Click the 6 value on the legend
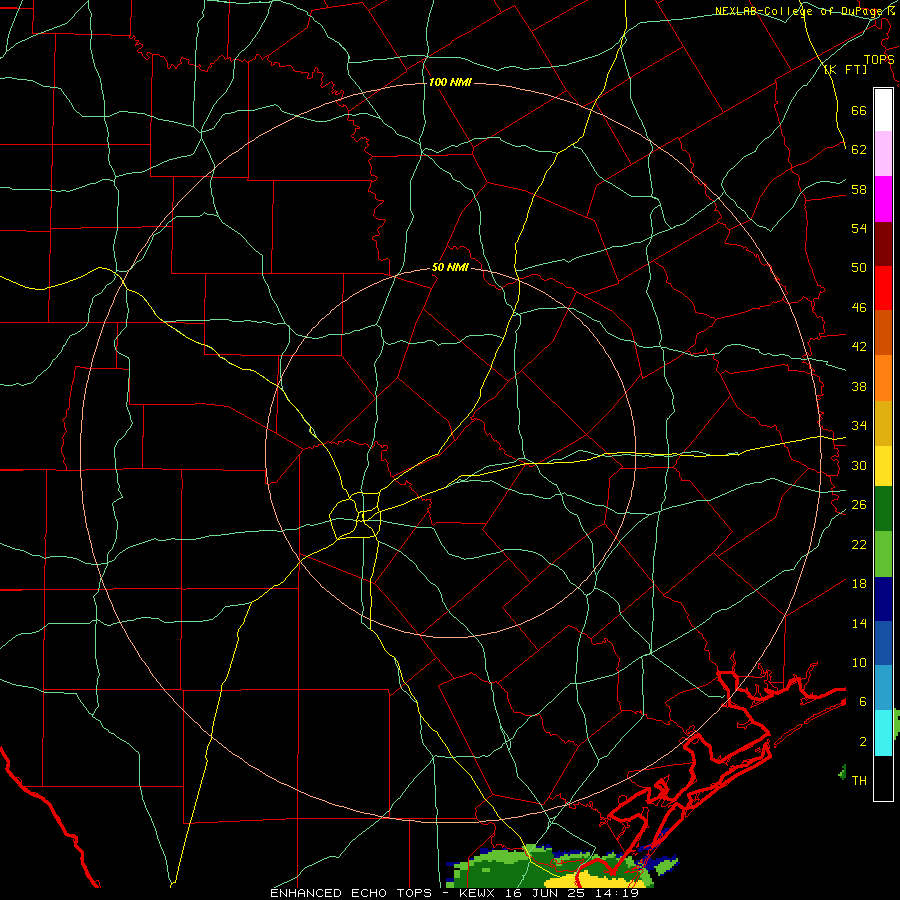 pyautogui.click(x=863, y=701)
